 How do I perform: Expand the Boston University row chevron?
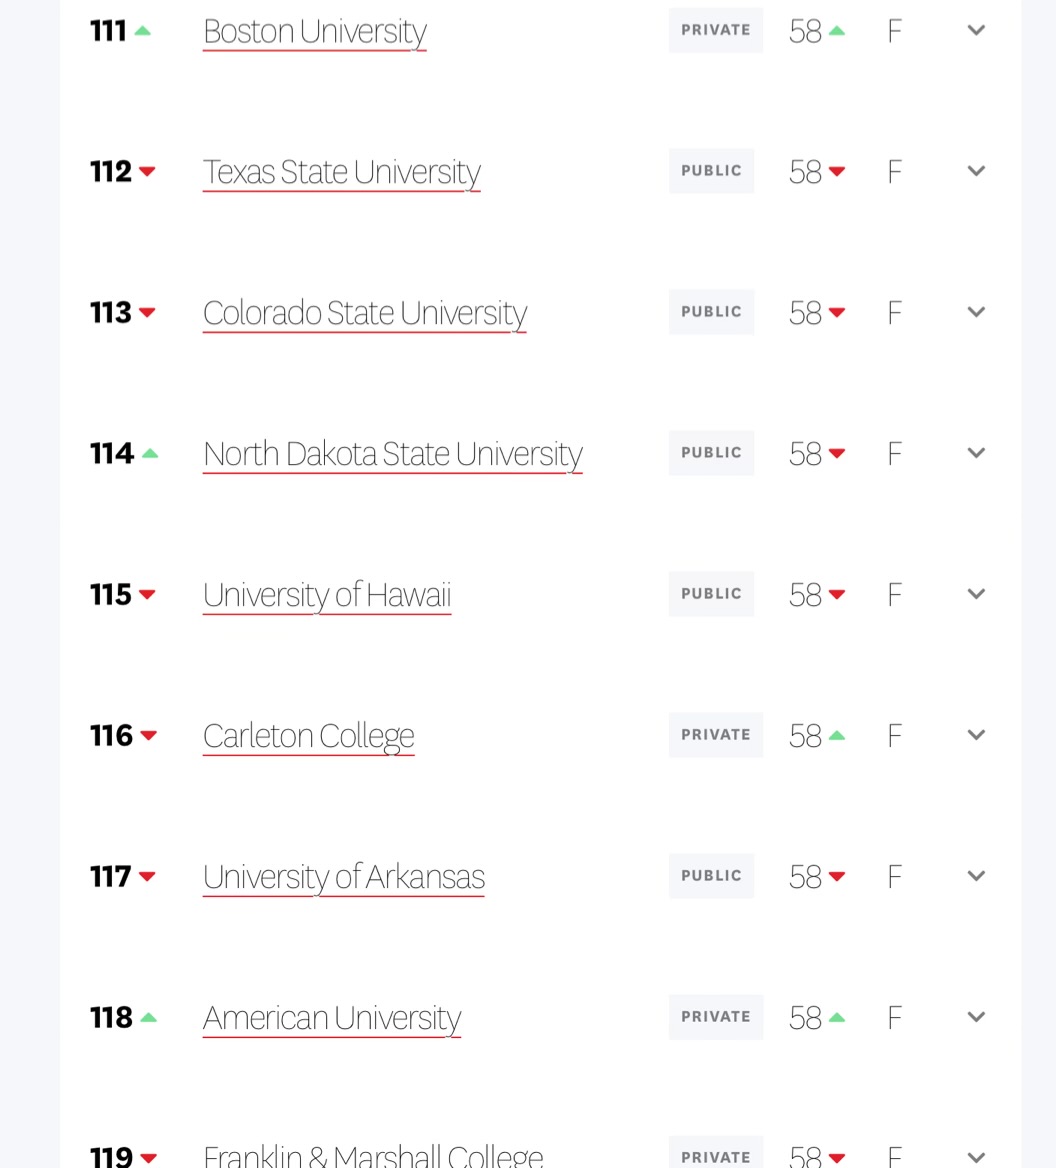[x=976, y=30]
